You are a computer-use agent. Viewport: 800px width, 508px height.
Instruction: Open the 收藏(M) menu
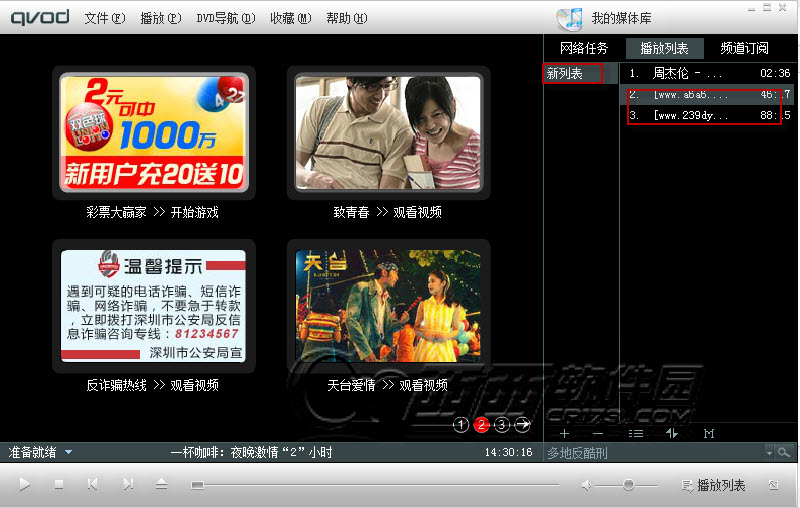pos(290,18)
